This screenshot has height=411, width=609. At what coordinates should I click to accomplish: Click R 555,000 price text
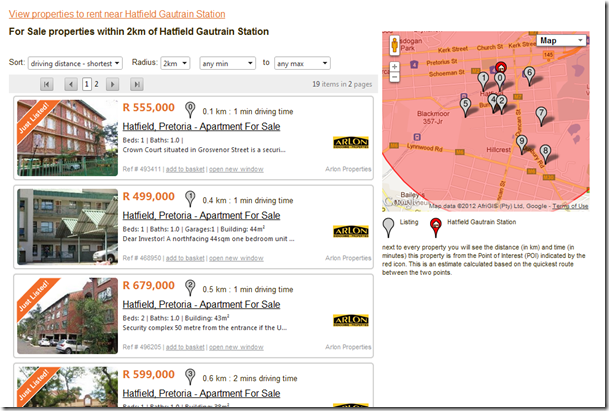tap(149, 108)
